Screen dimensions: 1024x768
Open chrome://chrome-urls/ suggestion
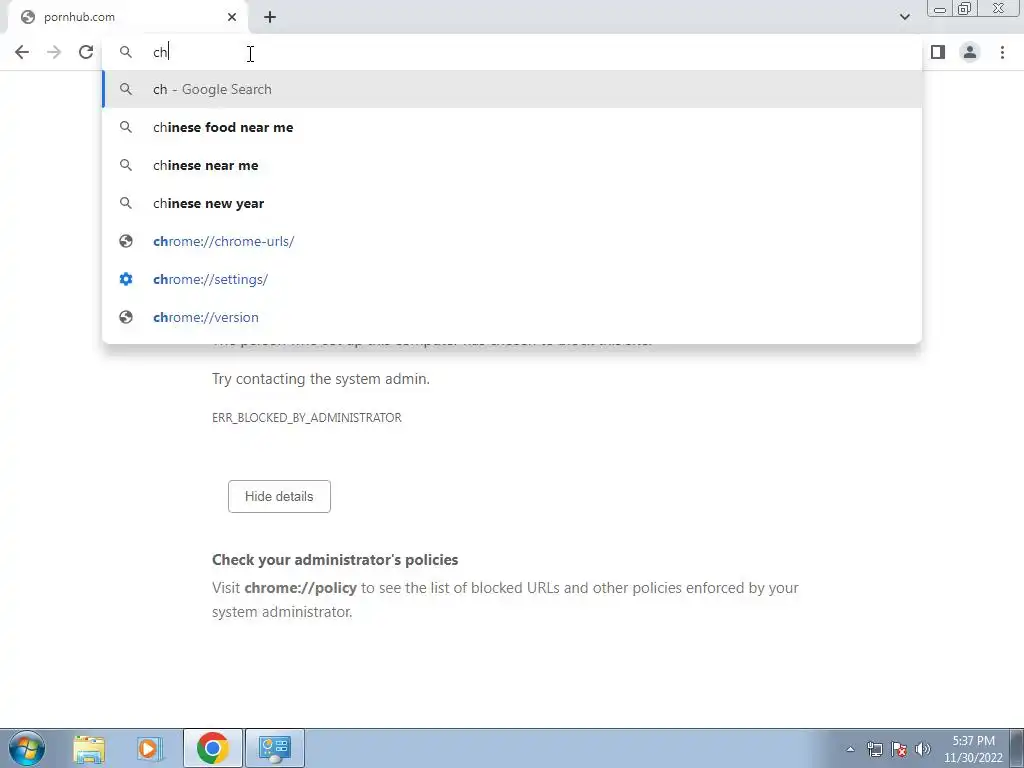click(512, 241)
